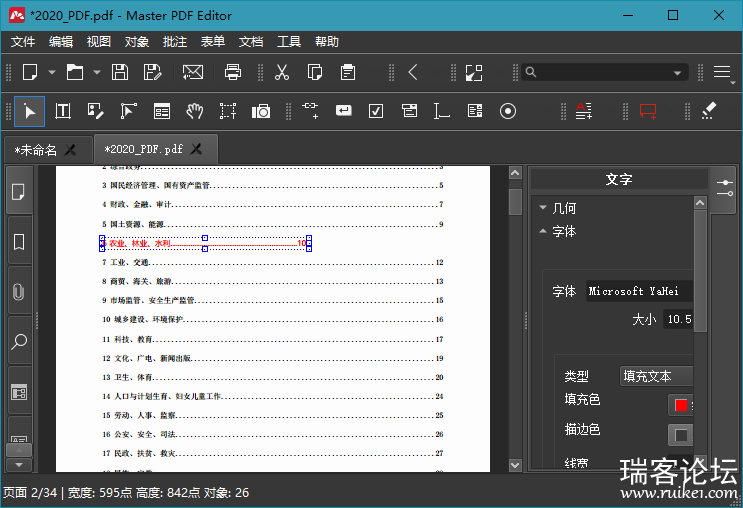Click the sidebar scroll down arrow
Viewport: 743px width, 508px height.
(x=19, y=465)
